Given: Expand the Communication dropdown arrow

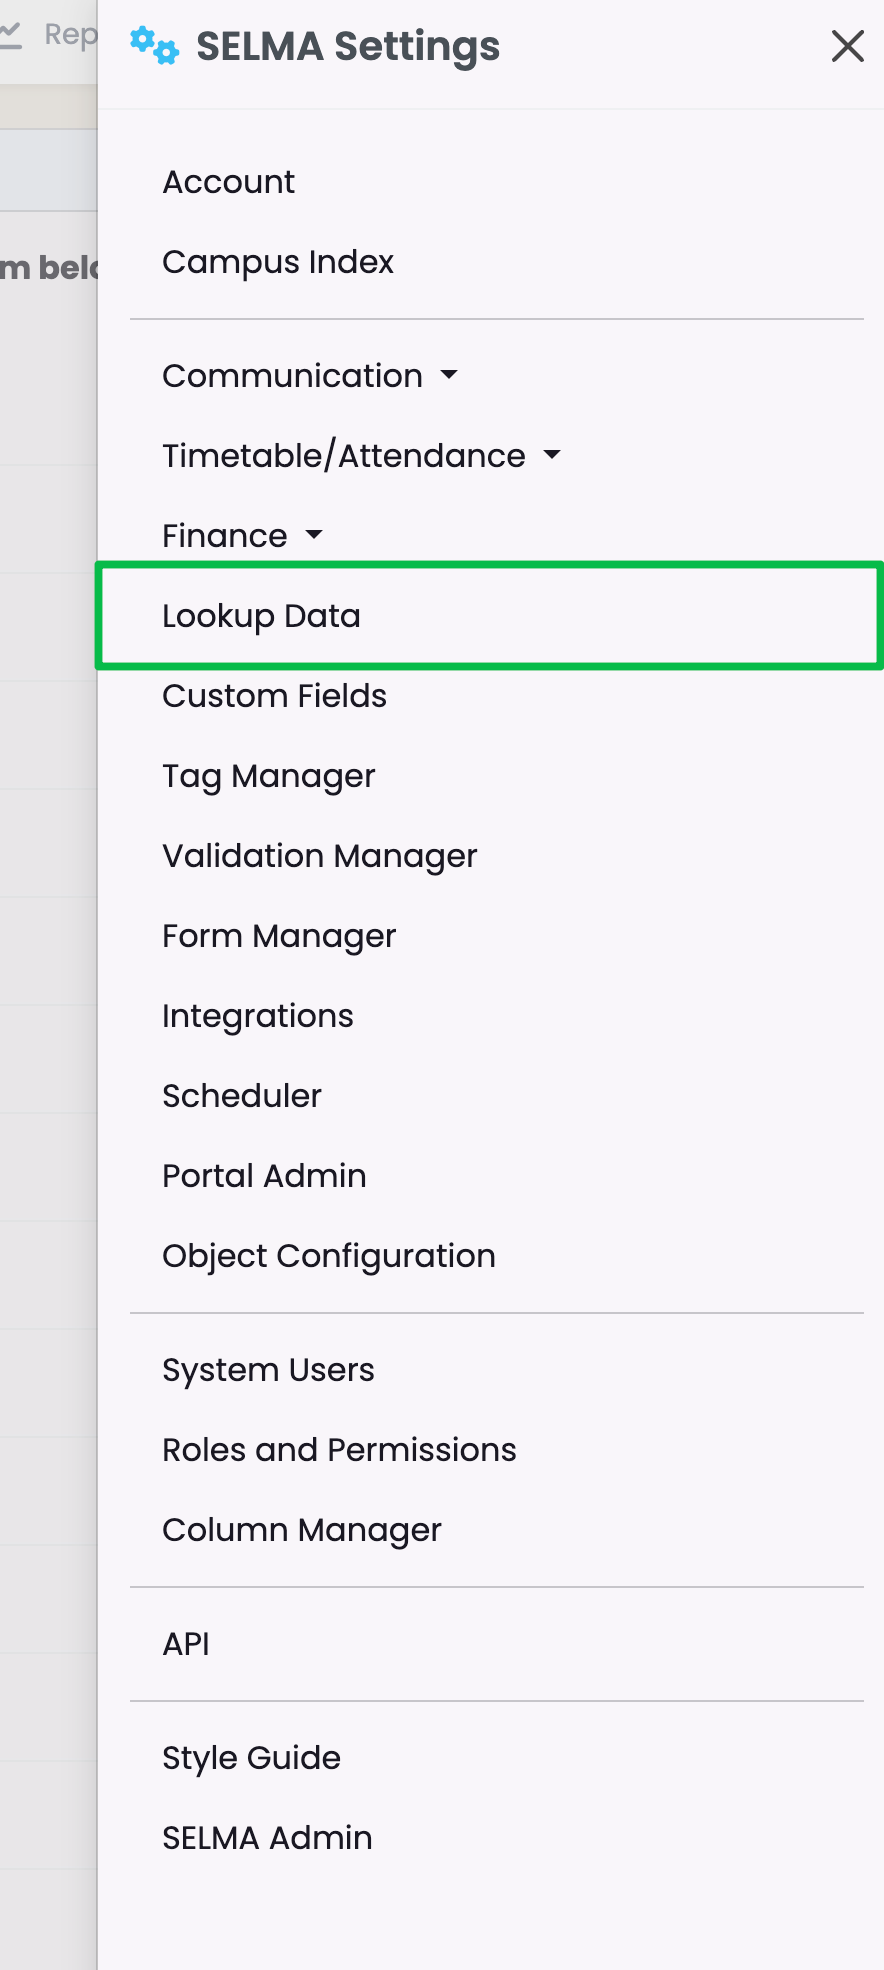Looking at the screenshot, I should pyautogui.click(x=449, y=376).
